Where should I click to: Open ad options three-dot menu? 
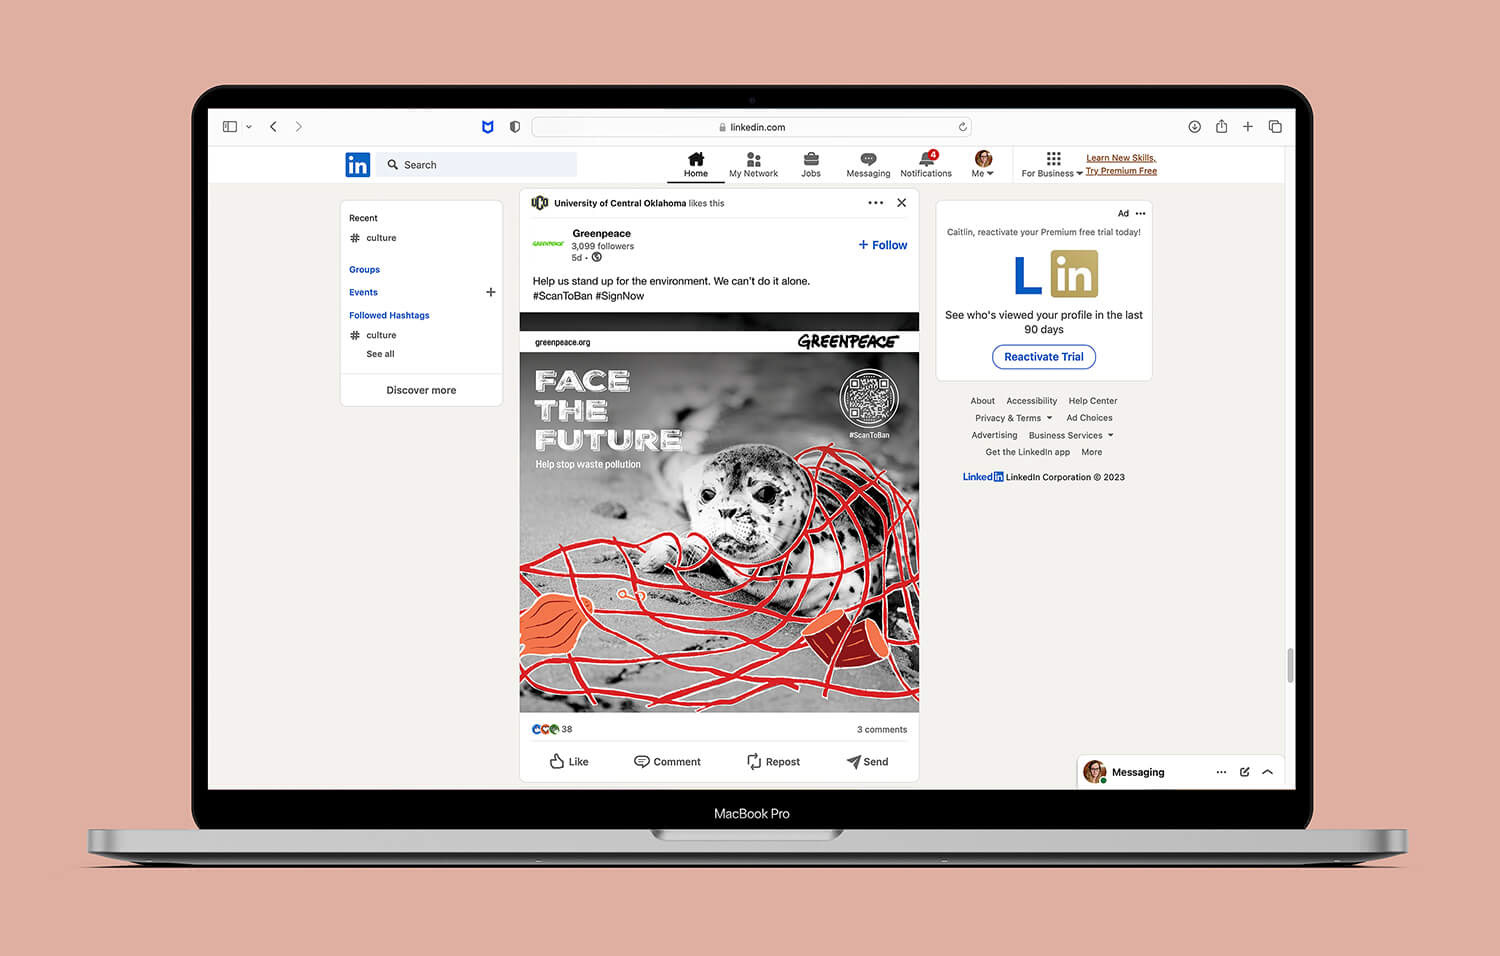point(1141,213)
